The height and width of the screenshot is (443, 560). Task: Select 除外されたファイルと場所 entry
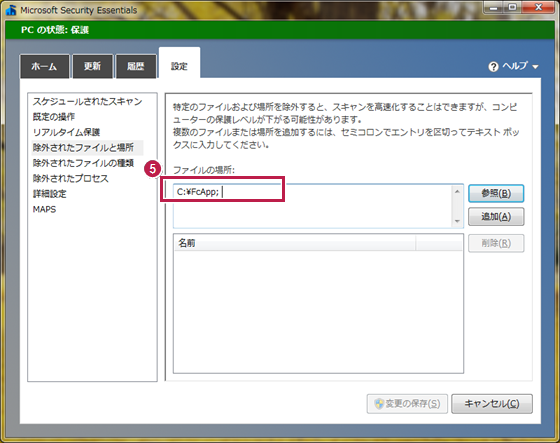click(88, 148)
